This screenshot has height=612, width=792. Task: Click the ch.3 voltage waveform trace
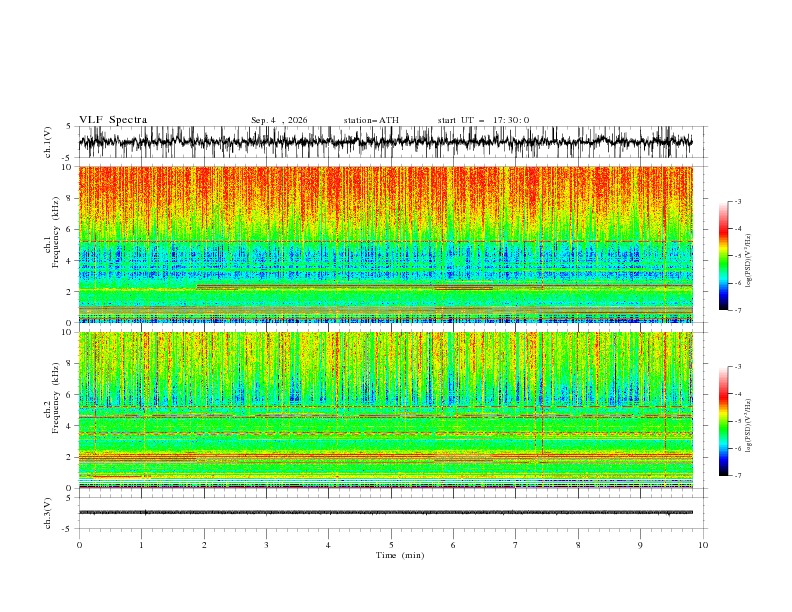[385, 513]
